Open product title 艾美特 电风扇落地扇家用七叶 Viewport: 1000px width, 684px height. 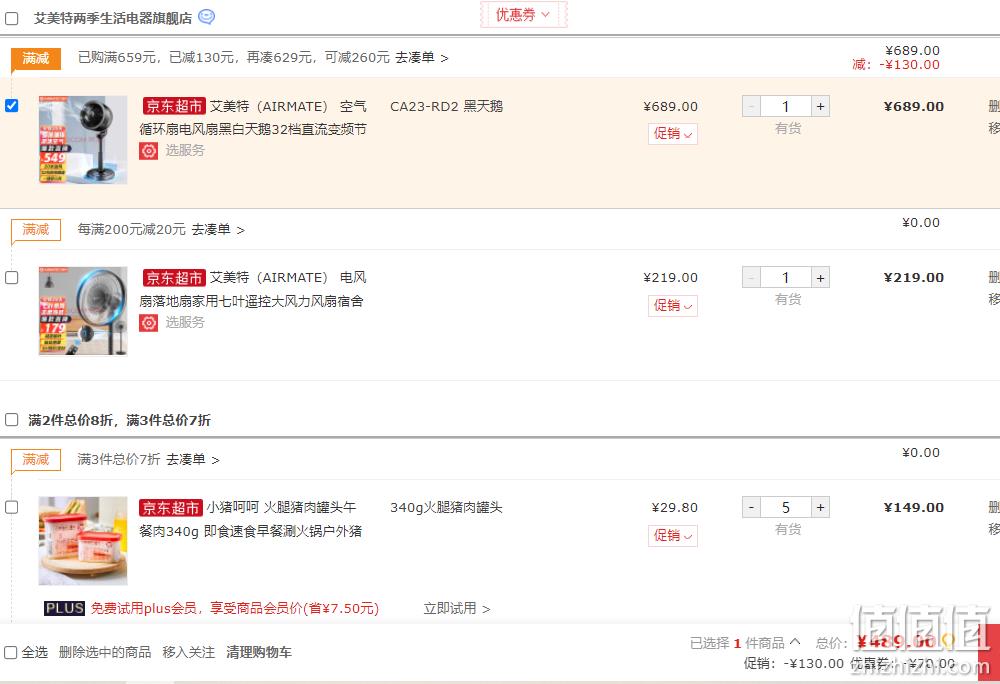tap(253, 289)
